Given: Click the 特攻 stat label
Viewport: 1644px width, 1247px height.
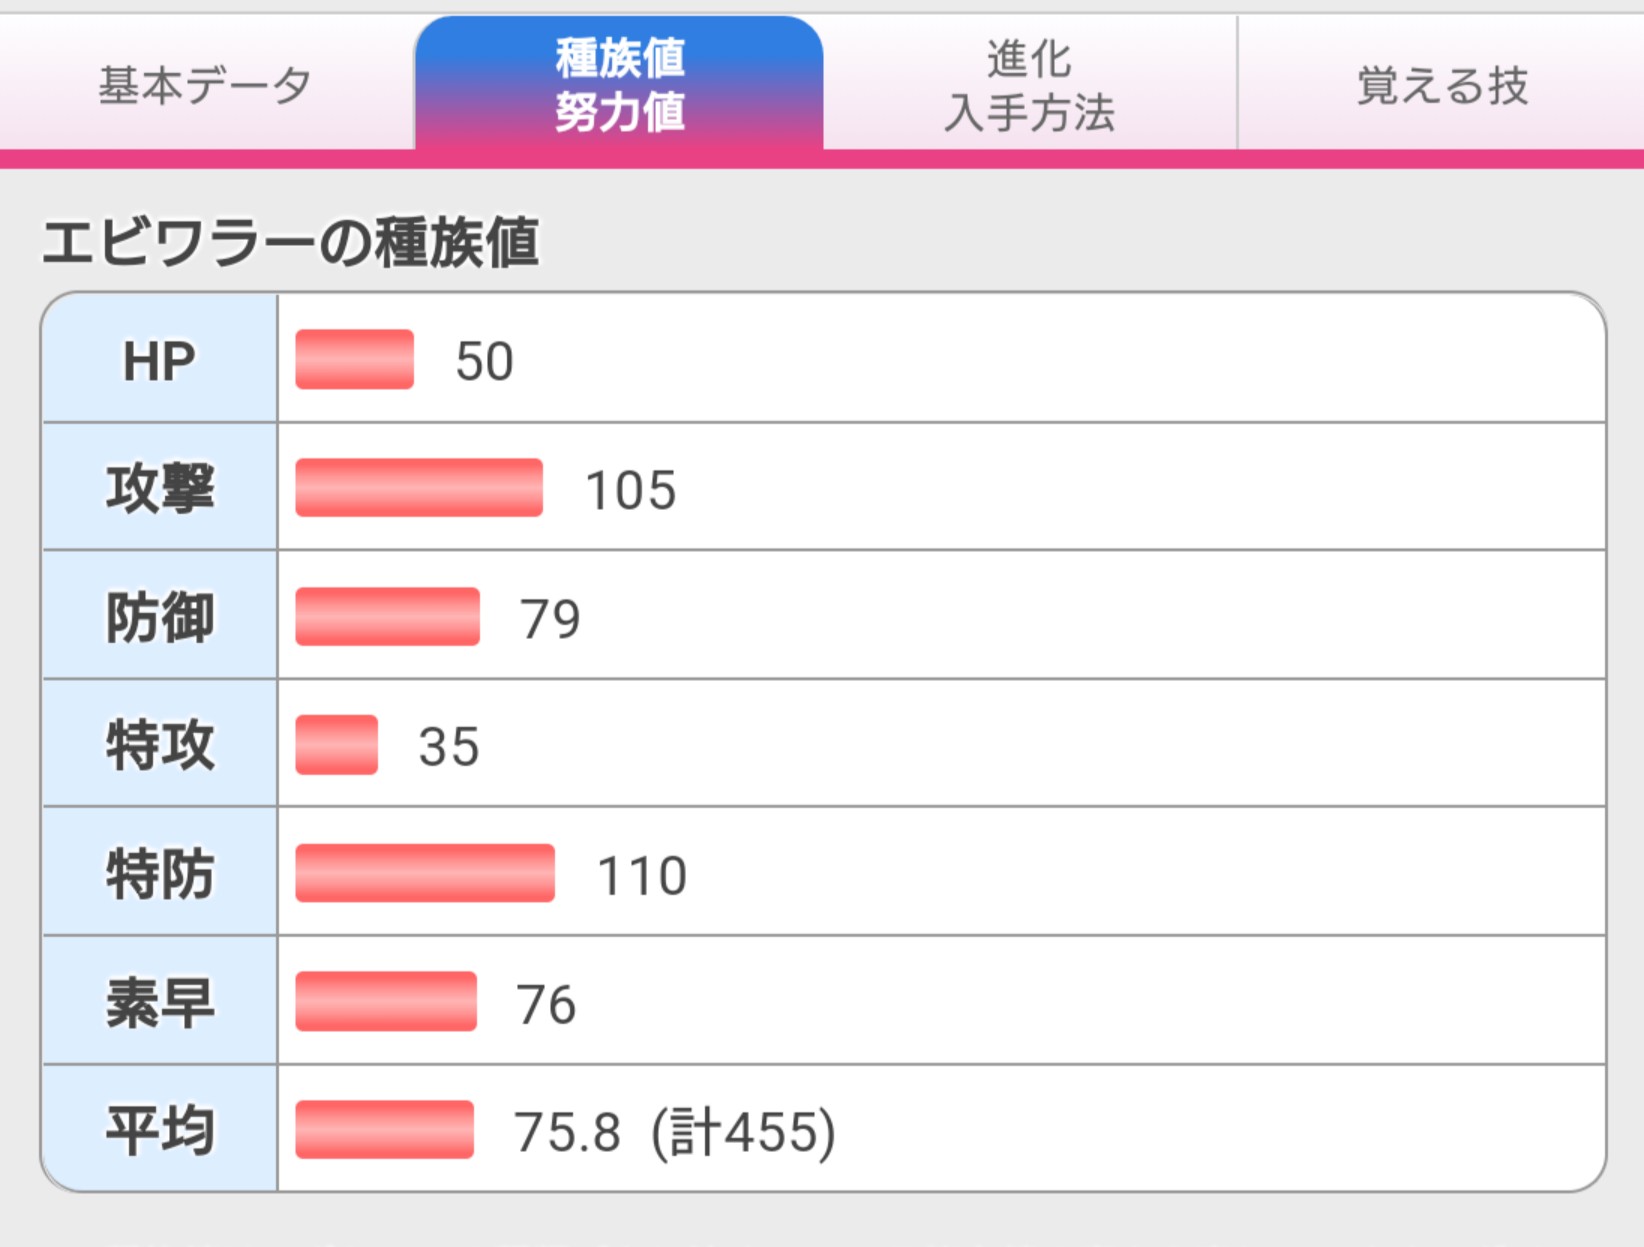Looking at the screenshot, I should click(x=159, y=745).
